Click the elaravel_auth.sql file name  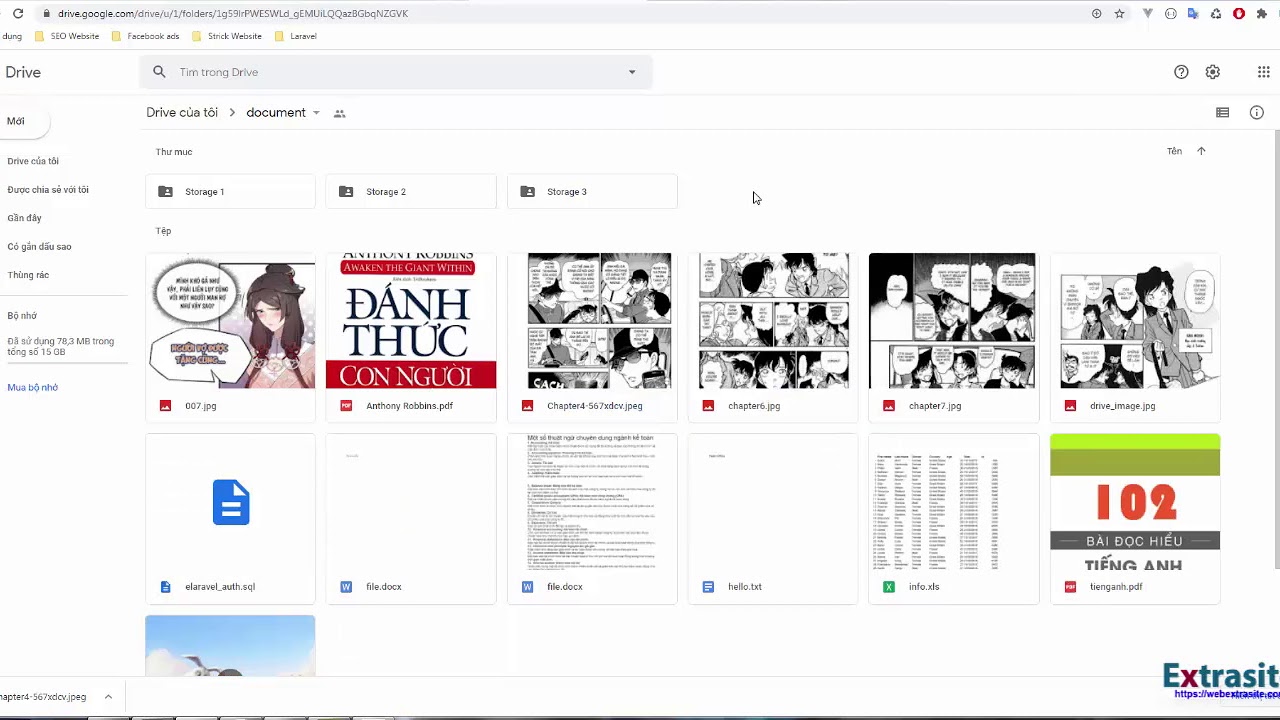click(220, 587)
